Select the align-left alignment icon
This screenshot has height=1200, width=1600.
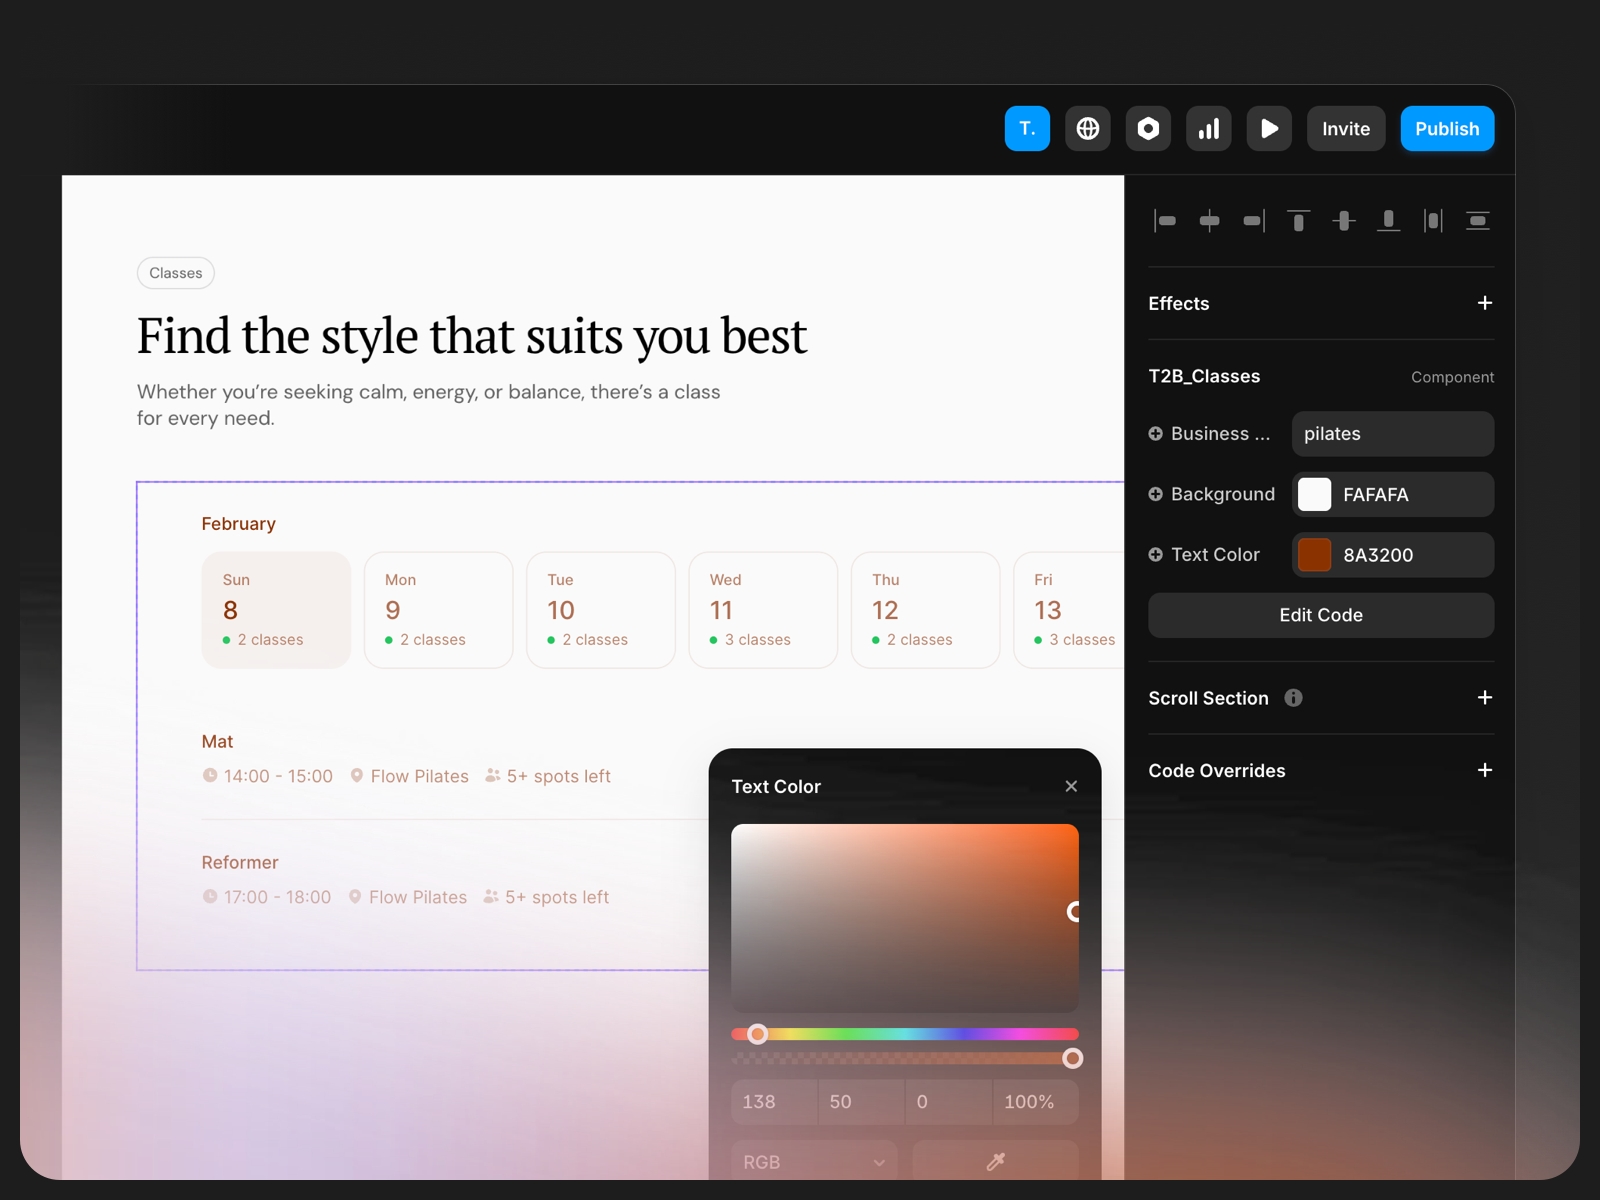coord(1165,220)
